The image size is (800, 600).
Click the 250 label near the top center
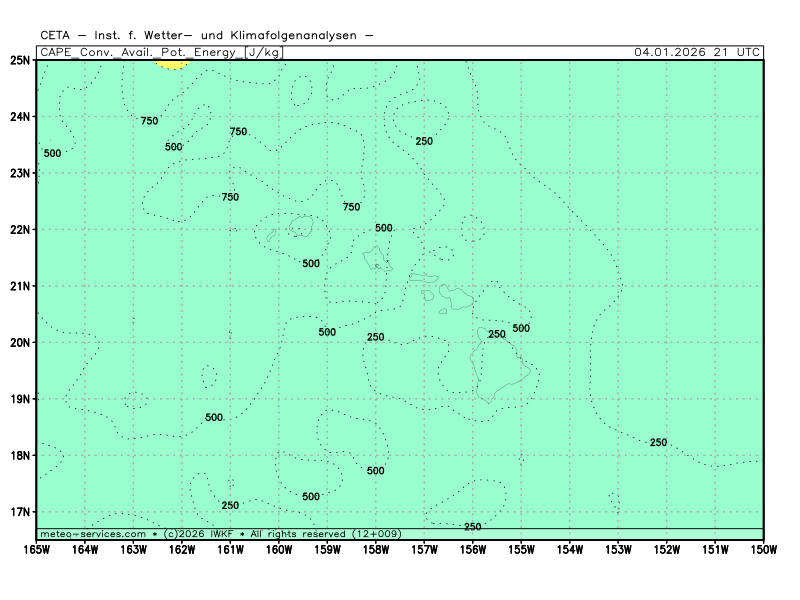click(424, 141)
